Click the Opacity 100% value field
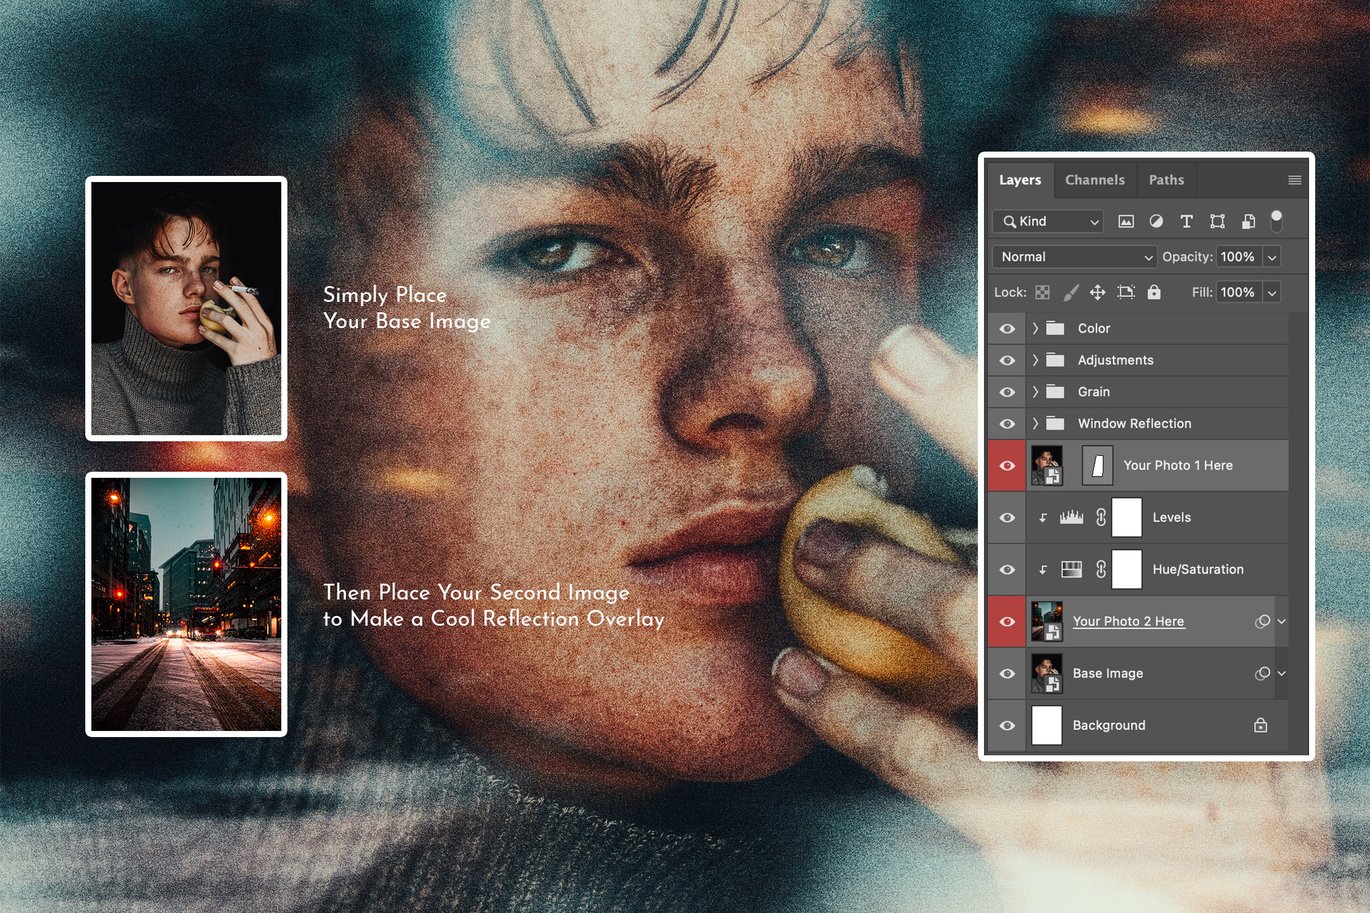 [x=1239, y=257]
